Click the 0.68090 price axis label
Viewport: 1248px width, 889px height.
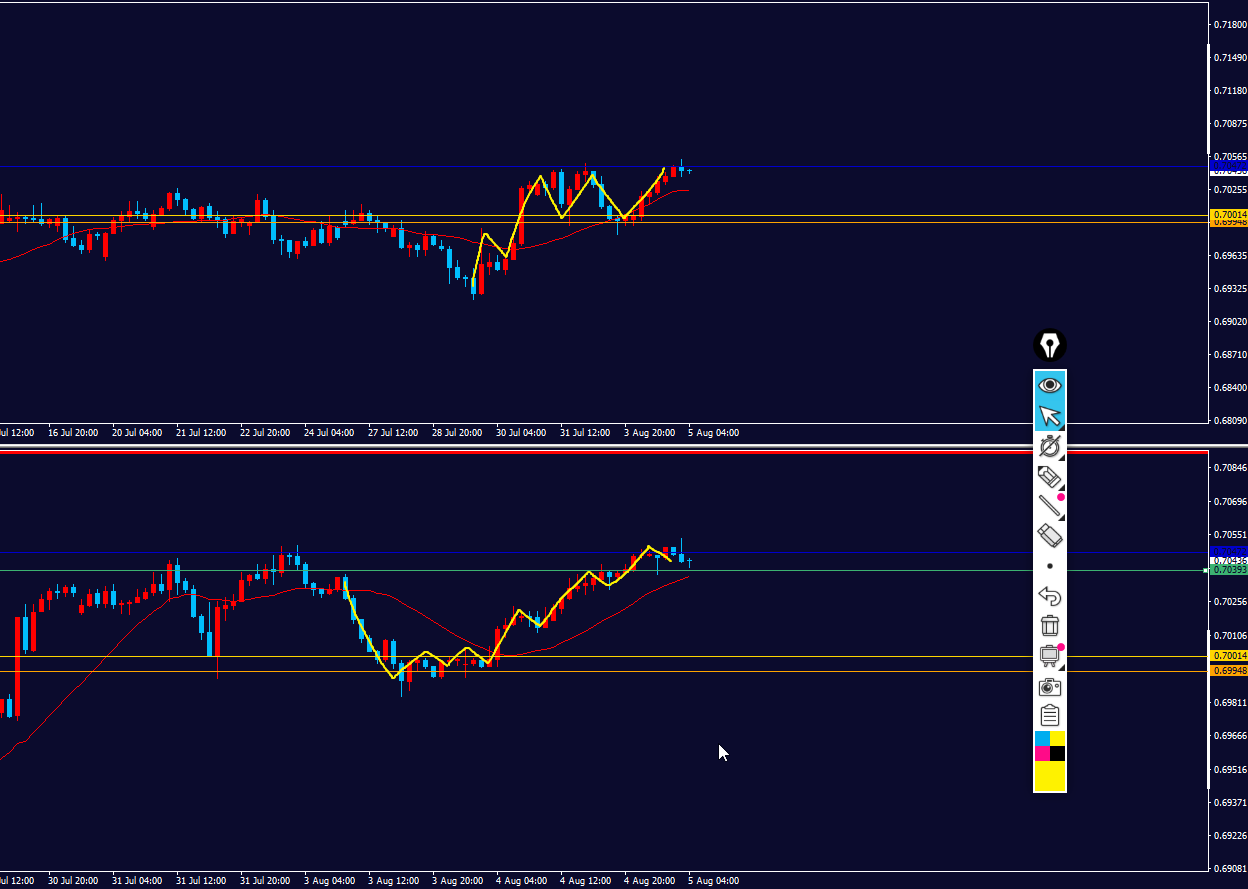[x=1230, y=421]
